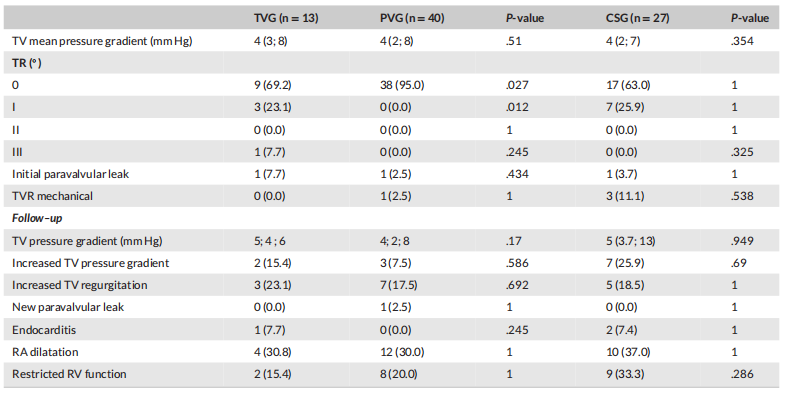Click the CSG (n = 27) column header
Image resolution: width=785 pixels, height=393 pixels.
click(x=638, y=19)
